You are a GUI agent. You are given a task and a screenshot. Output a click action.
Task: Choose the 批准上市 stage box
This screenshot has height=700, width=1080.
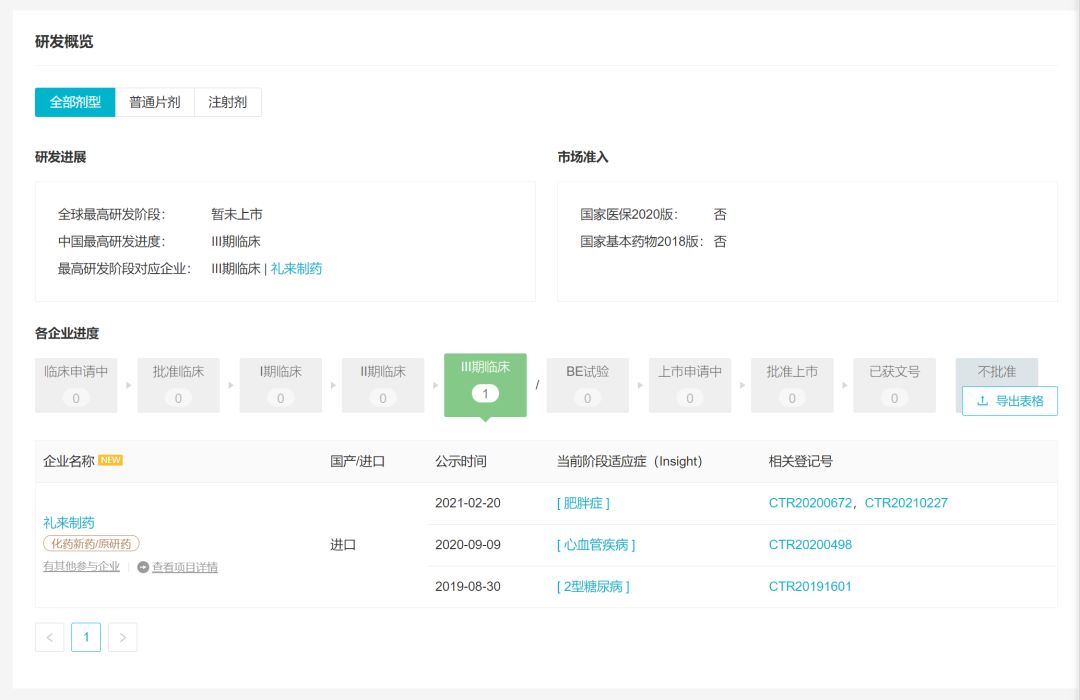[792, 385]
